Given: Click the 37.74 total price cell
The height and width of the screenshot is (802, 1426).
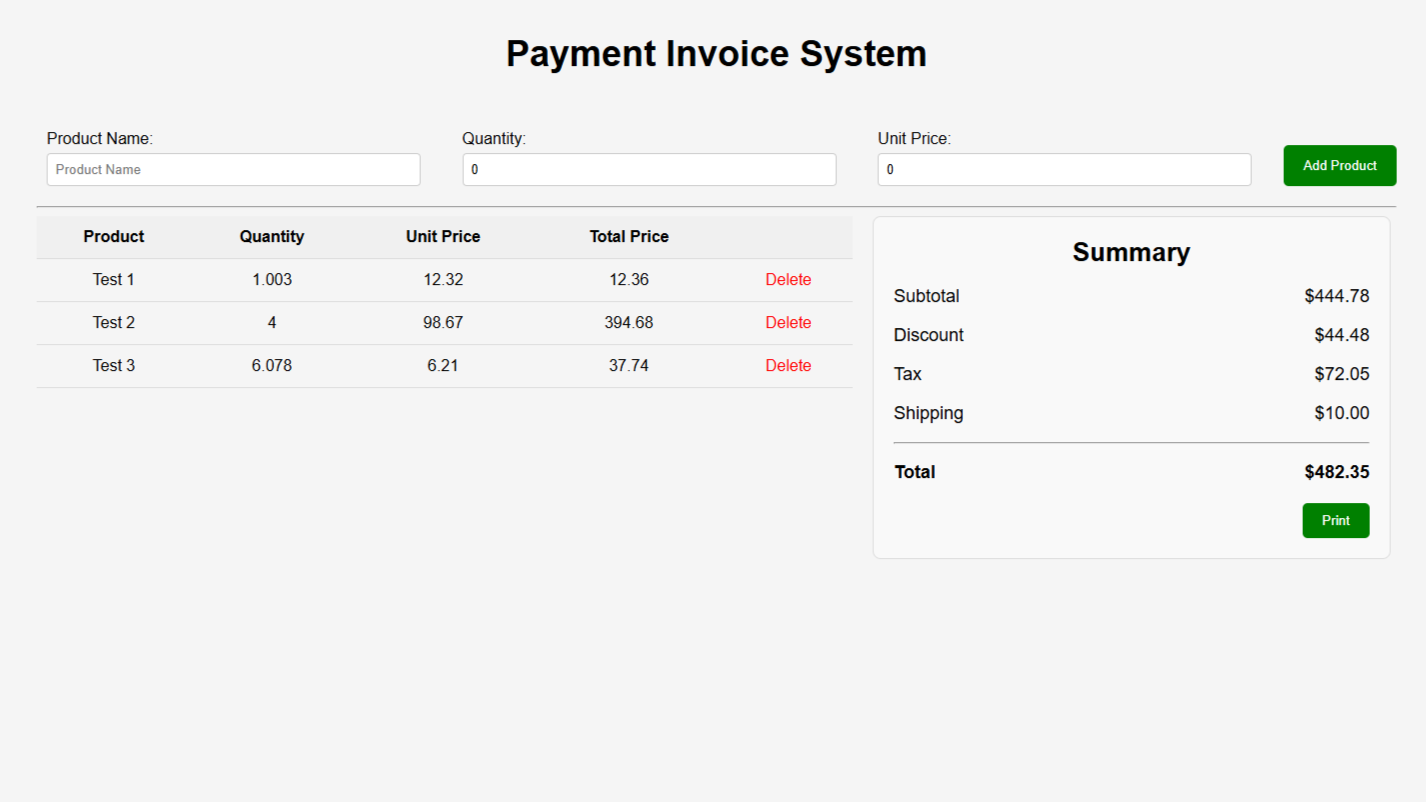Looking at the screenshot, I should coord(629,366).
